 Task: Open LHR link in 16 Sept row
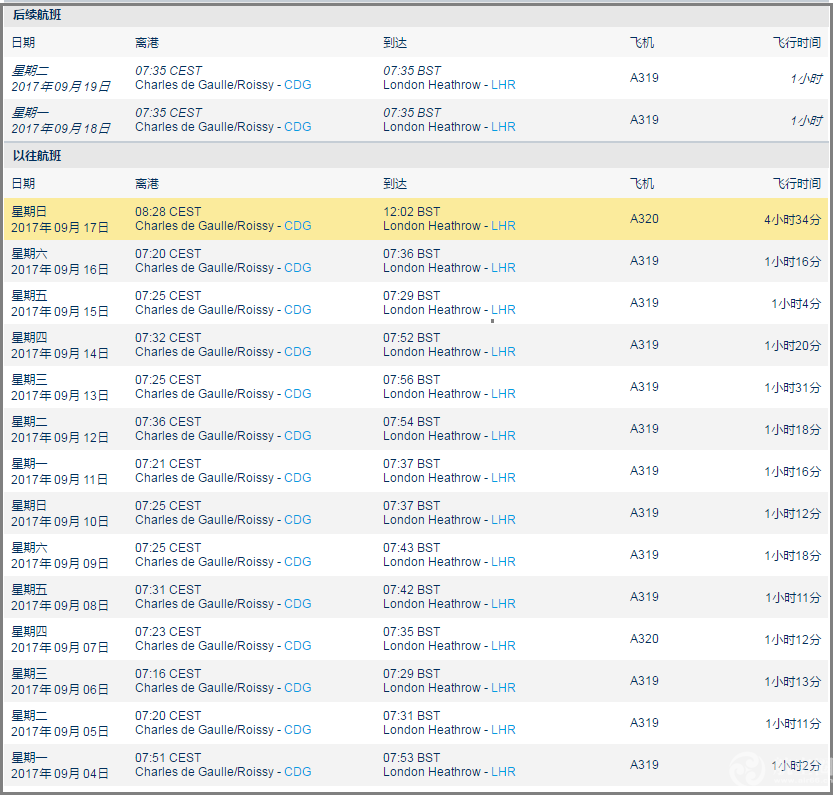pyautogui.click(x=503, y=268)
